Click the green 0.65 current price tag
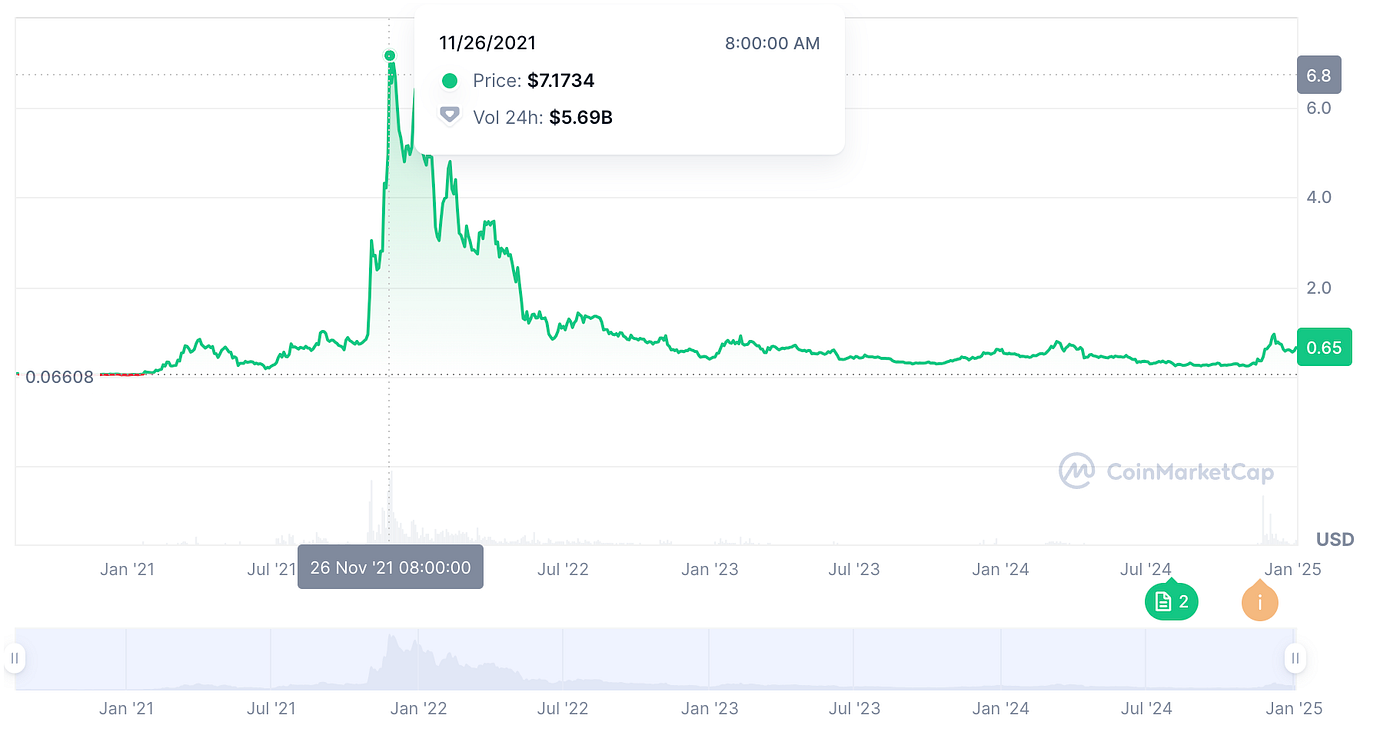The image size is (1400, 729). point(1324,347)
